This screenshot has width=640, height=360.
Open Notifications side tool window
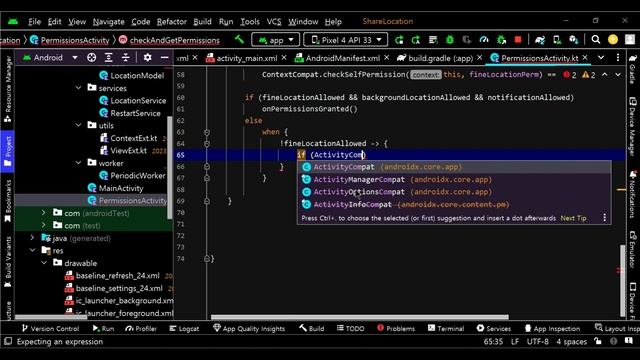(633, 194)
